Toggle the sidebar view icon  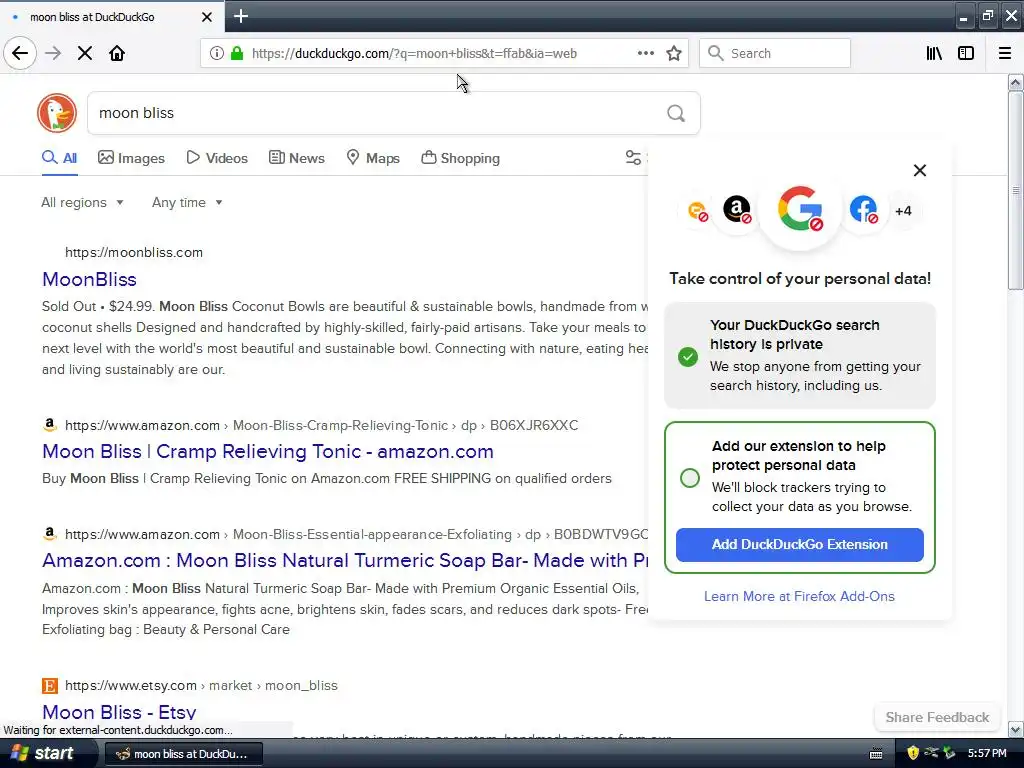pyautogui.click(x=966, y=53)
